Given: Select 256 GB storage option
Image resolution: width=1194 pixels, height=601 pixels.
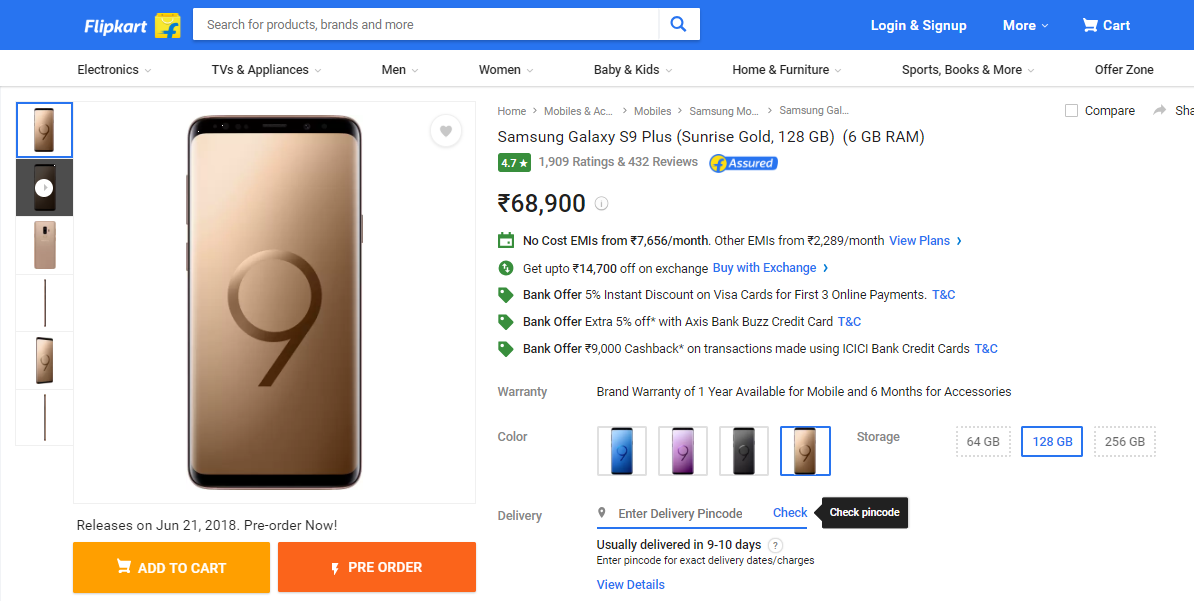Looking at the screenshot, I should [x=1125, y=442].
